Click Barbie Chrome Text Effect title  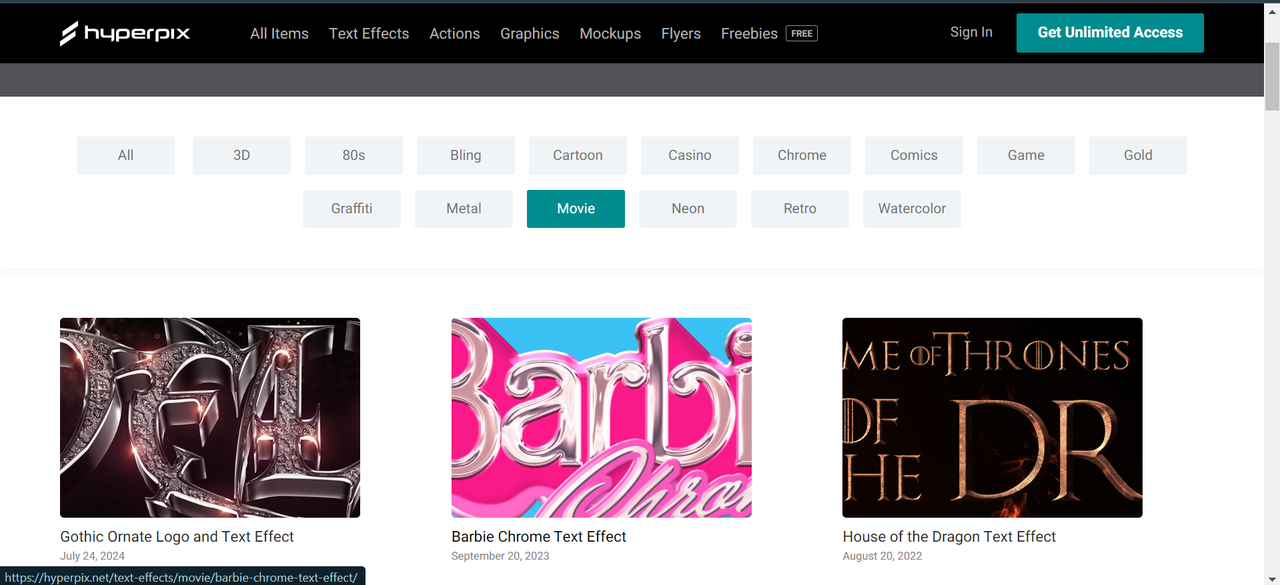click(539, 537)
